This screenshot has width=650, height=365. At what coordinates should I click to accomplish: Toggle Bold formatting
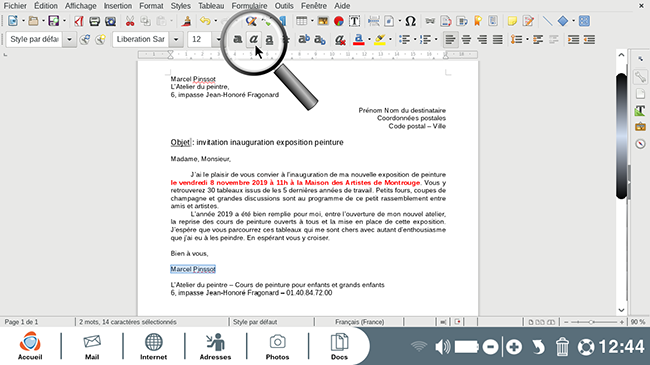click(238, 39)
